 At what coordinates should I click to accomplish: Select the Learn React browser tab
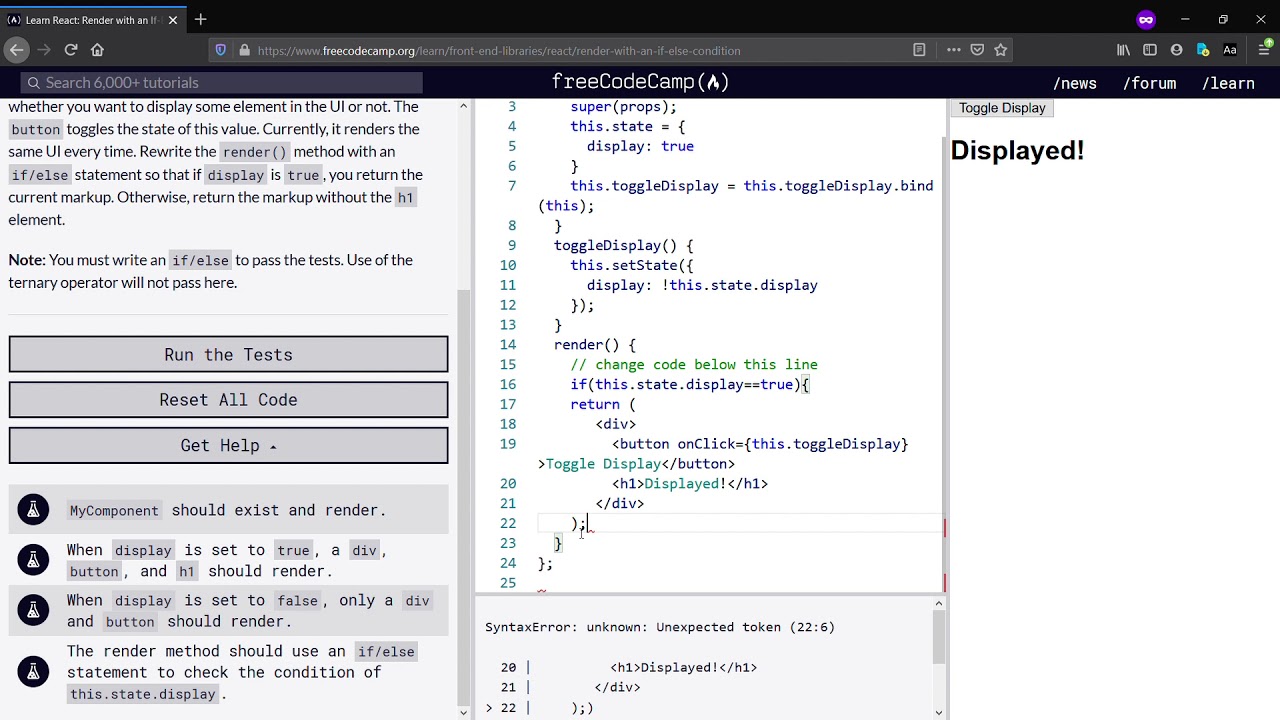[x=92, y=20]
